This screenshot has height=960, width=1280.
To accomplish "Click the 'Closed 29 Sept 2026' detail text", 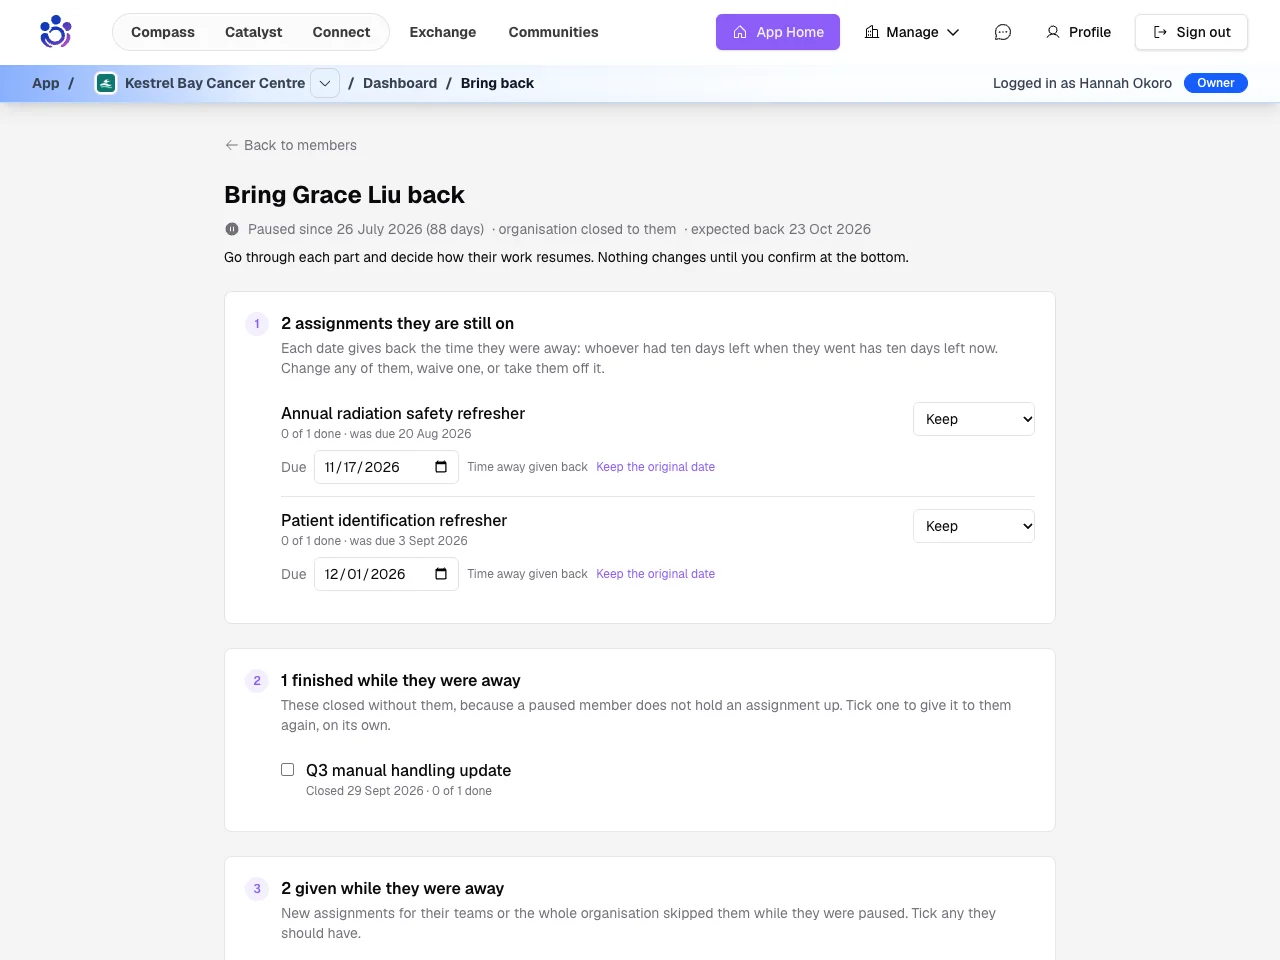I will [x=365, y=791].
